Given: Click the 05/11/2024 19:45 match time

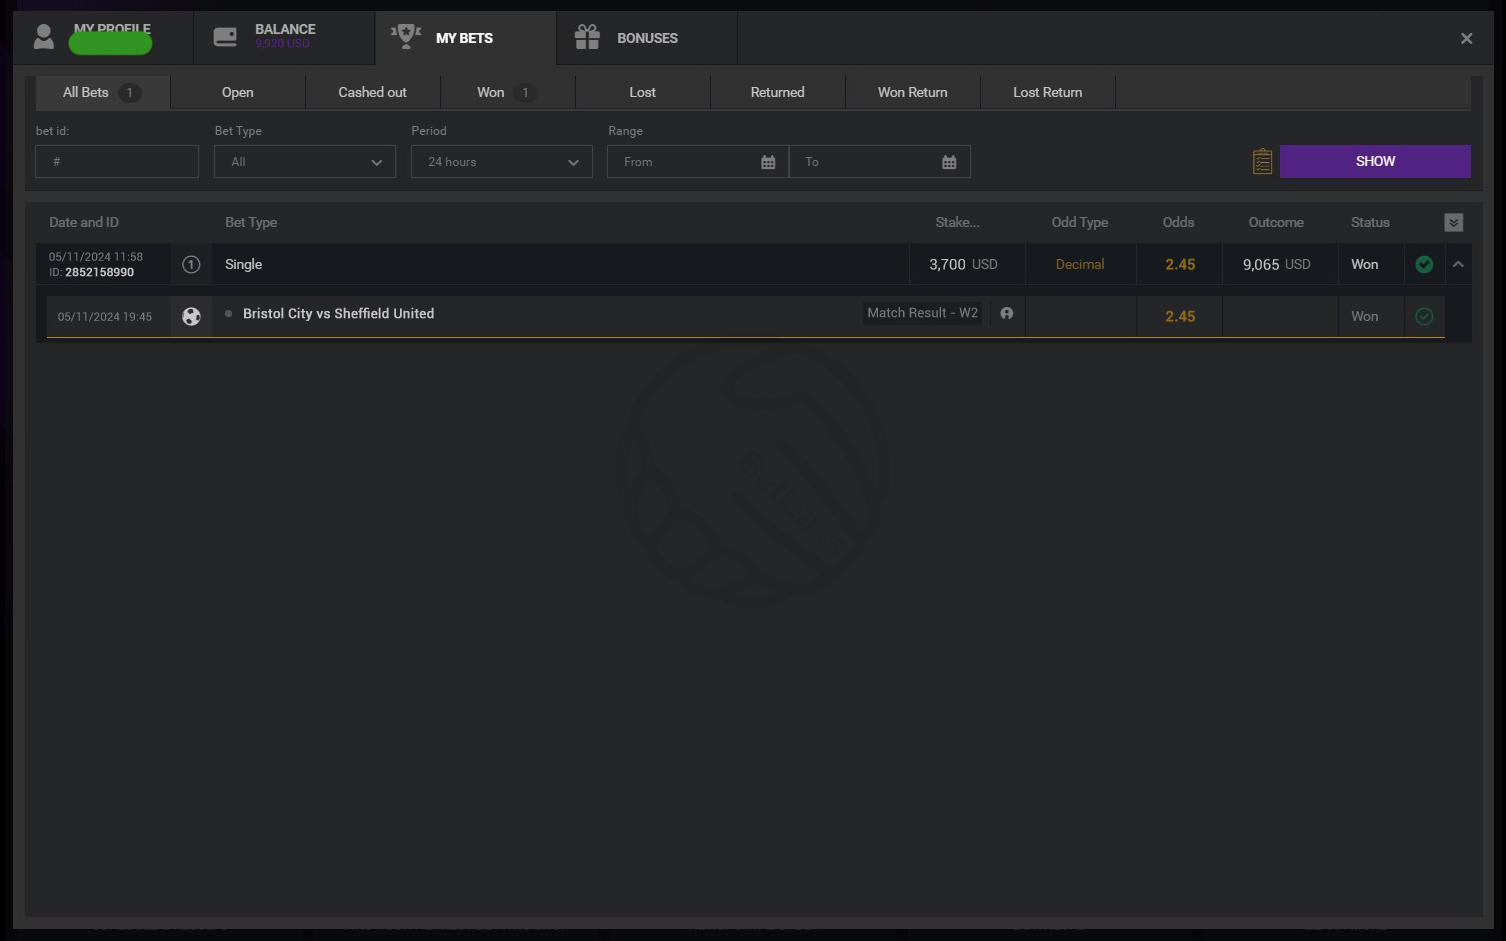Looking at the screenshot, I should (x=105, y=316).
